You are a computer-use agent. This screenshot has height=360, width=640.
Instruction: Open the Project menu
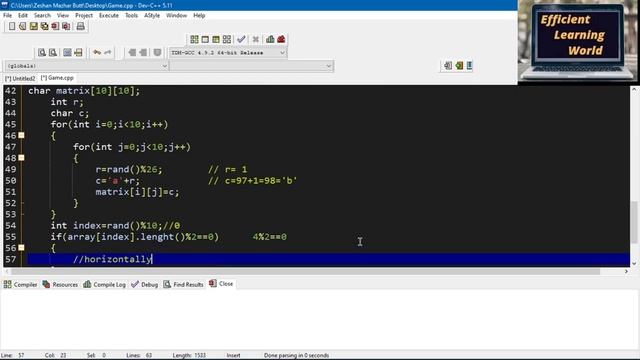[x=84, y=16]
